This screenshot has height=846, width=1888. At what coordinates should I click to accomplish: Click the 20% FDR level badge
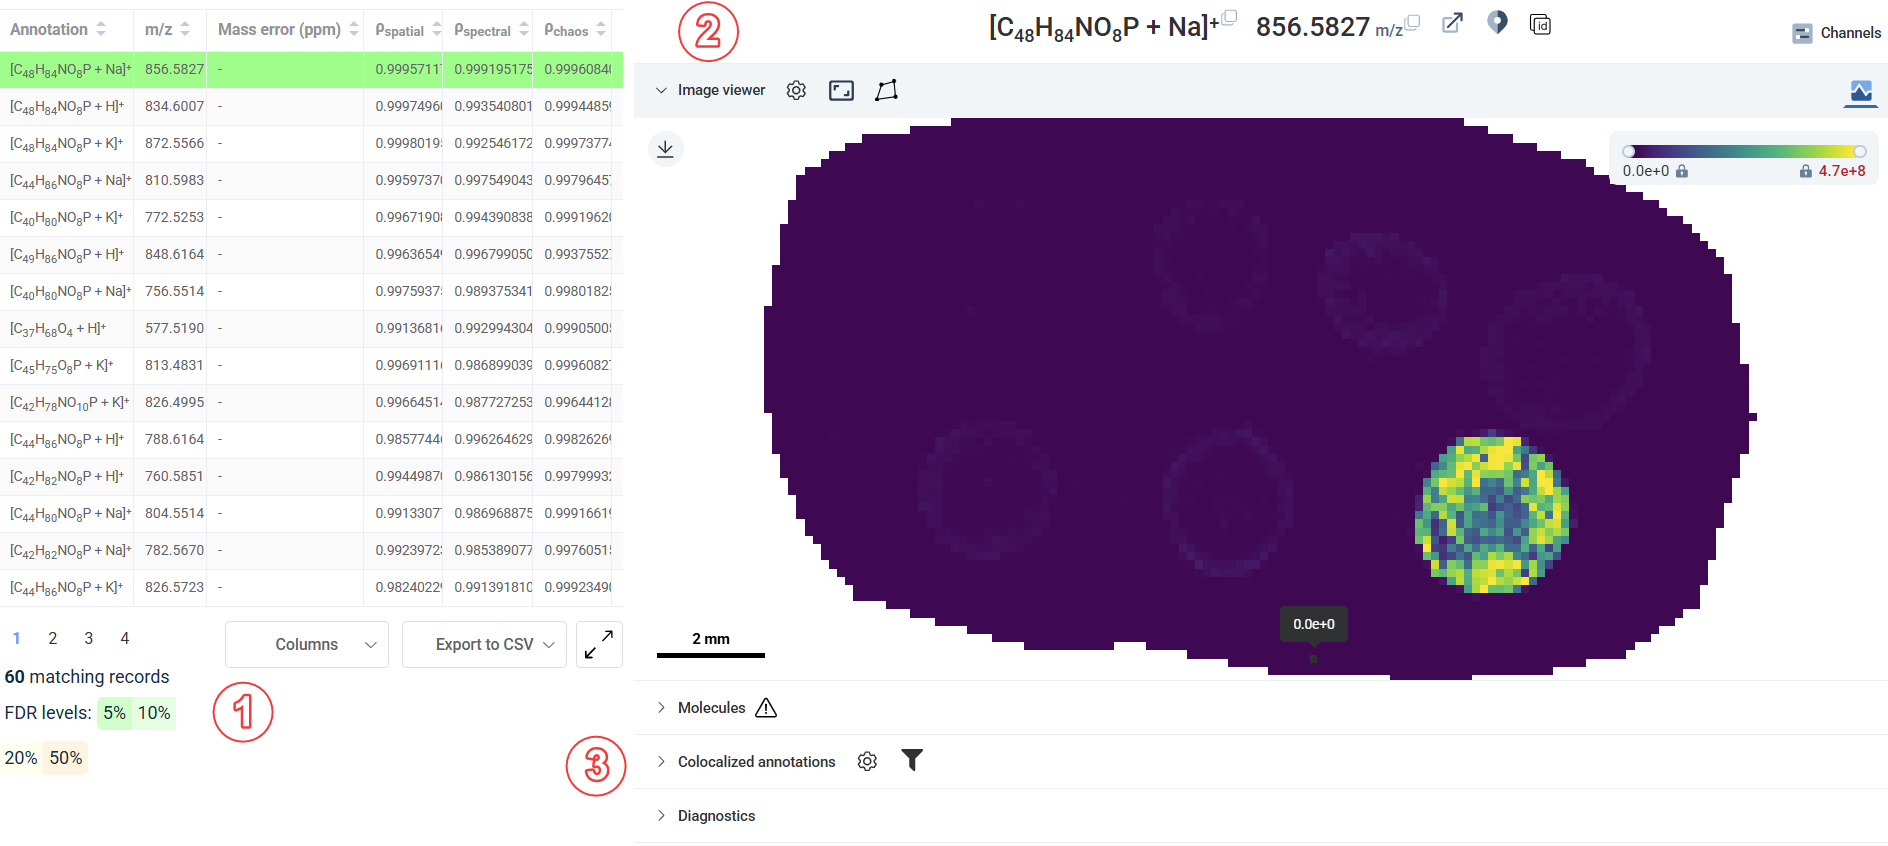pos(21,758)
